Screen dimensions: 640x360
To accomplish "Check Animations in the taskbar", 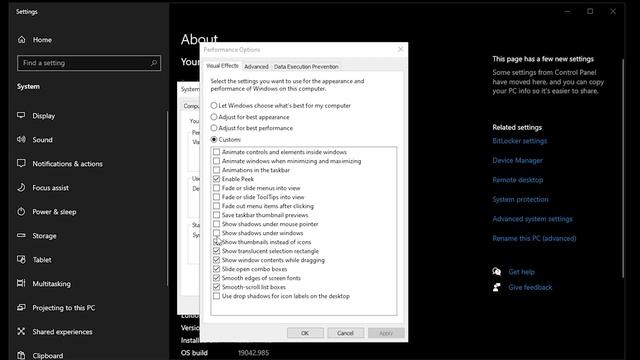I will [216, 170].
